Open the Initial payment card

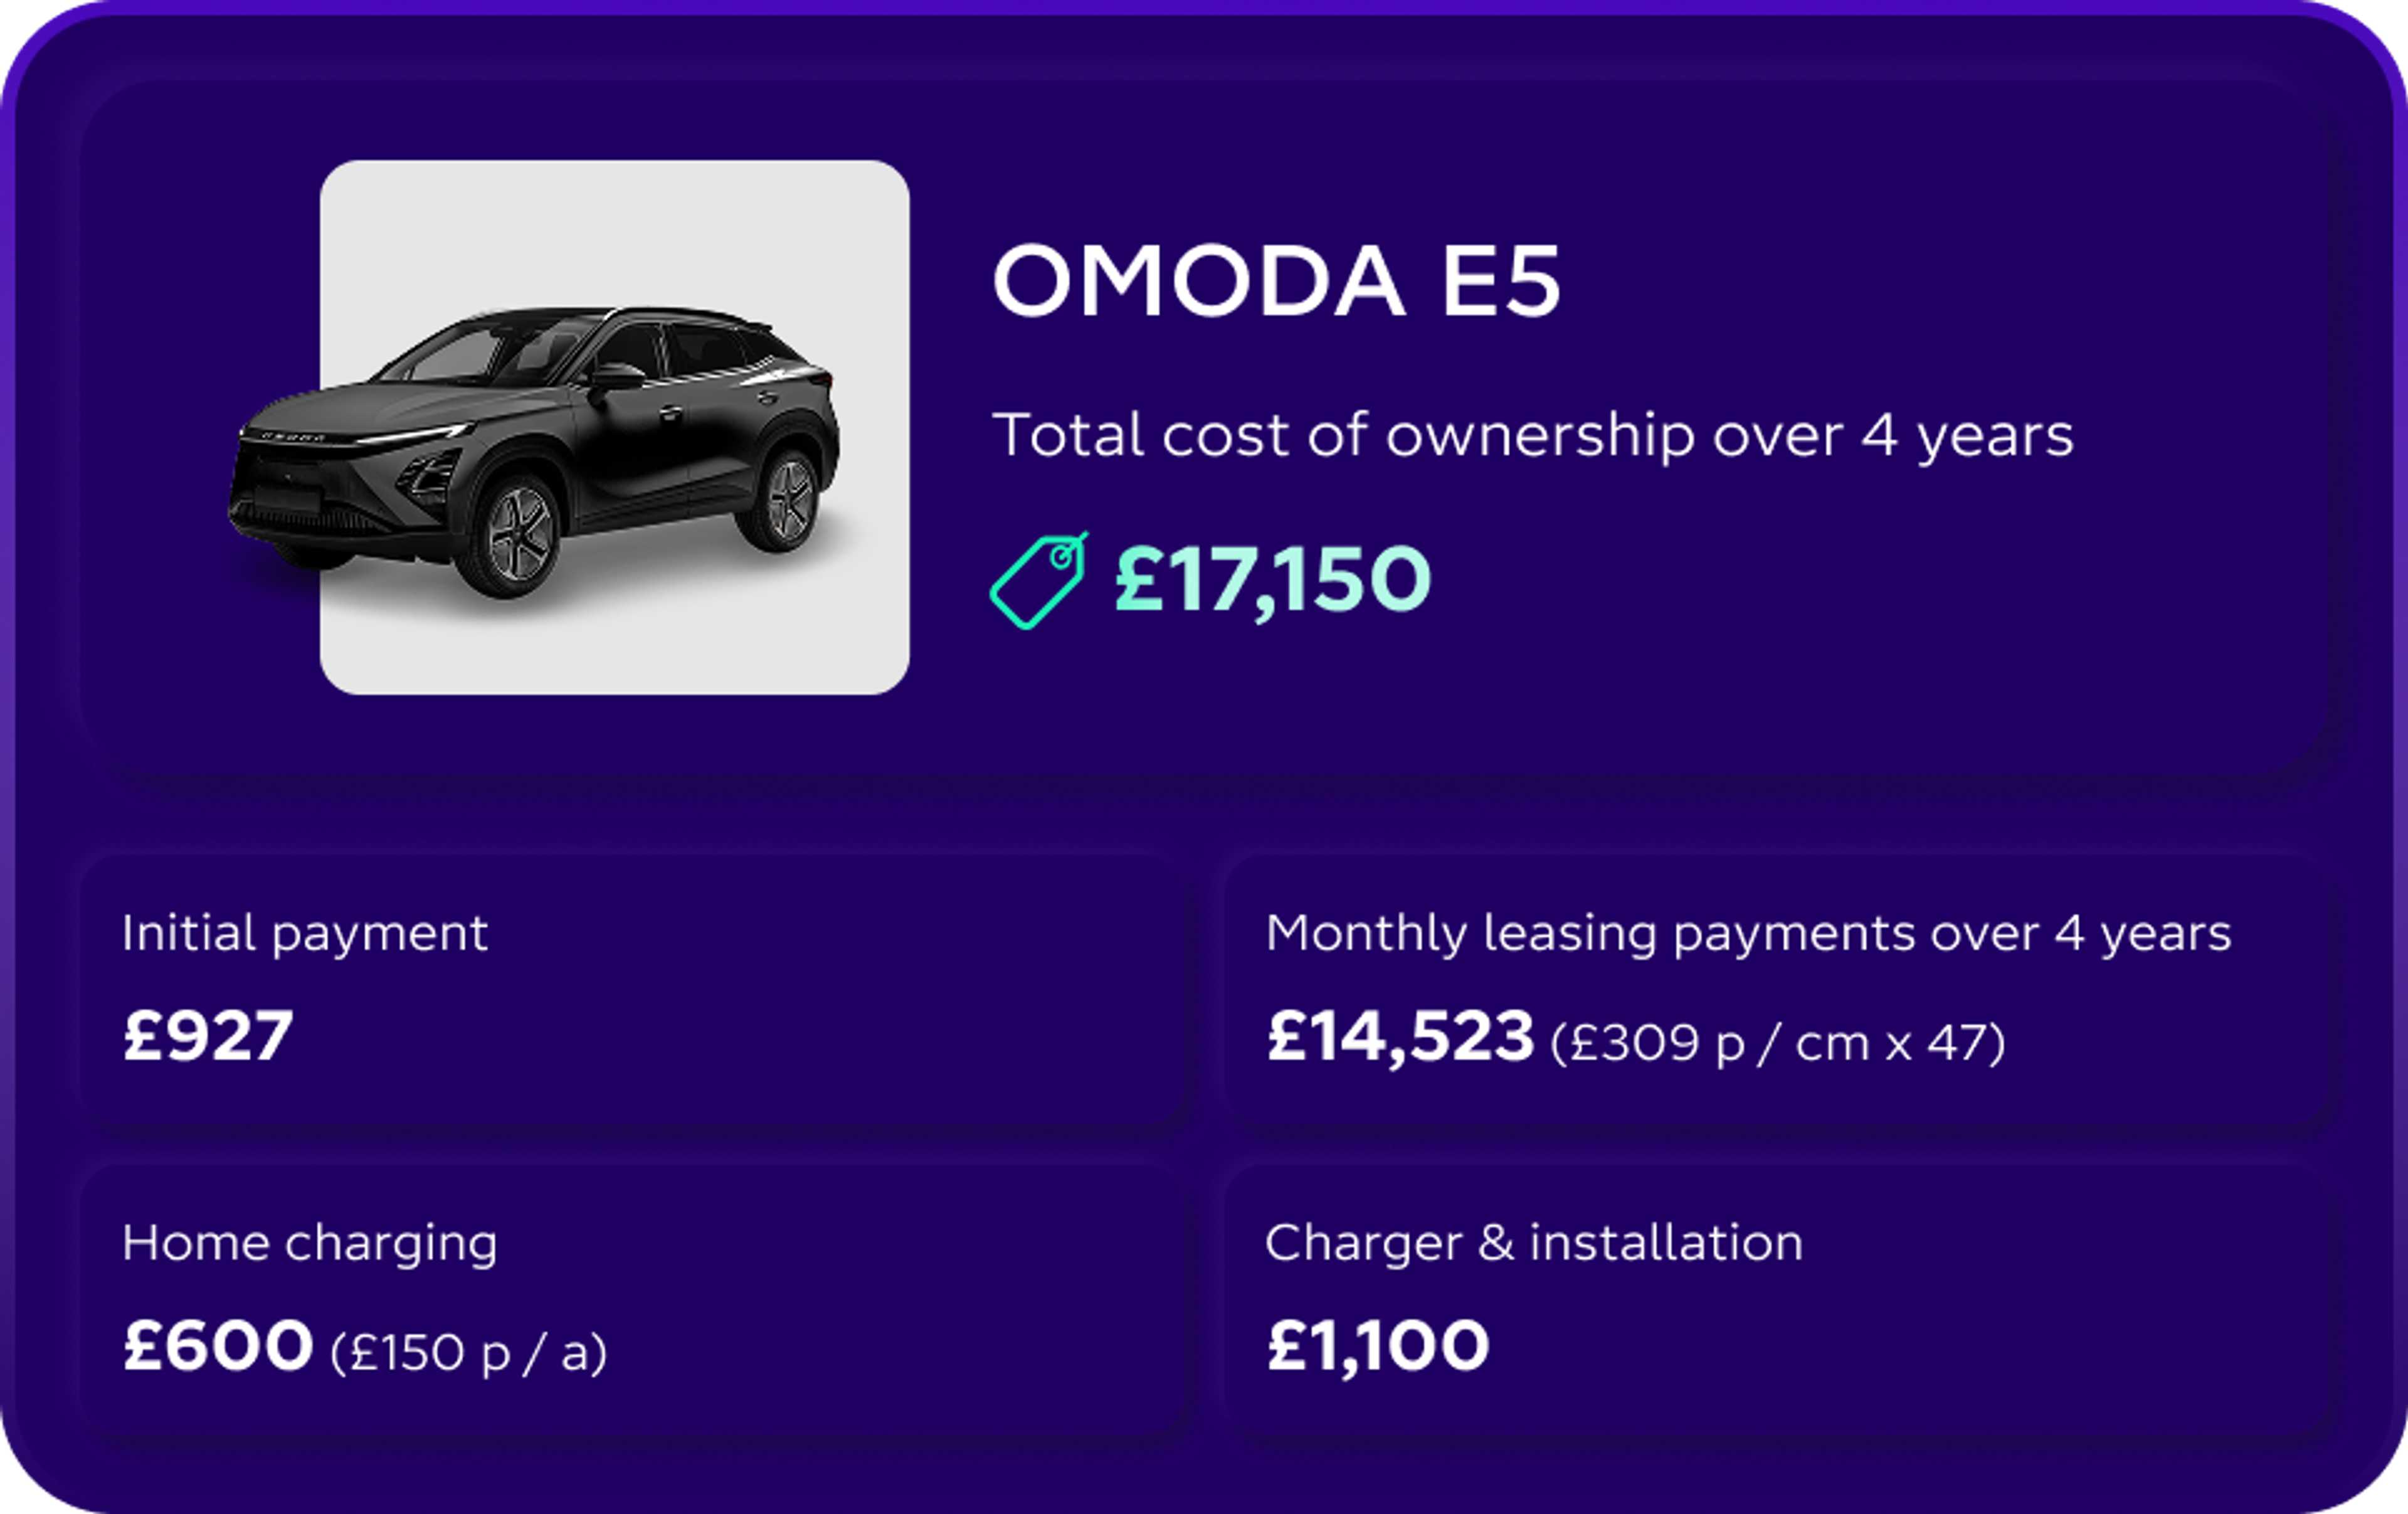click(633, 989)
